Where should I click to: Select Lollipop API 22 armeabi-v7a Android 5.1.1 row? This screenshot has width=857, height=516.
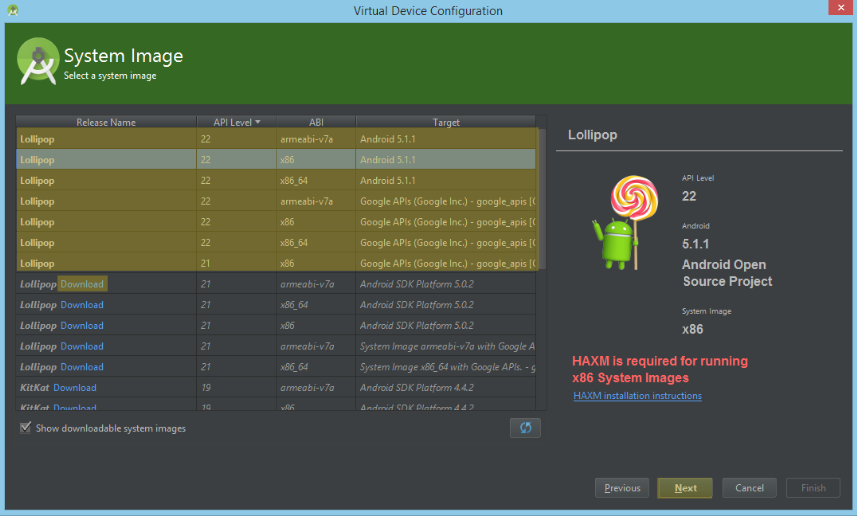point(276,139)
